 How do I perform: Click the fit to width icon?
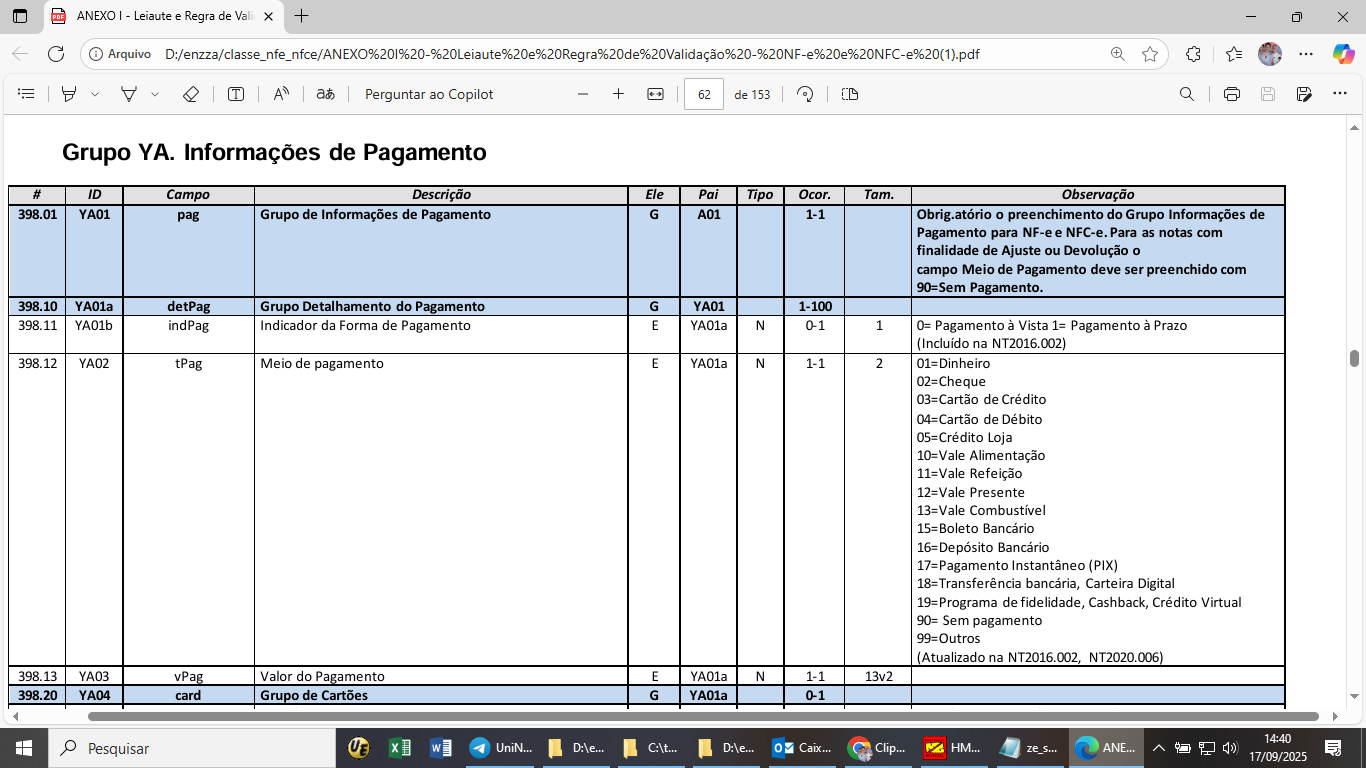(655, 94)
